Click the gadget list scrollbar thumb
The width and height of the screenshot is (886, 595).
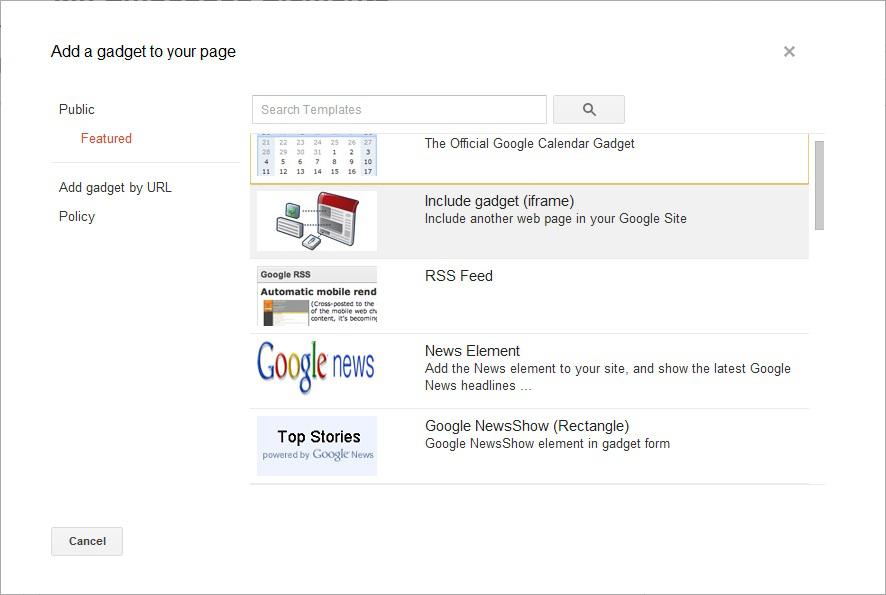pyautogui.click(x=819, y=185)
